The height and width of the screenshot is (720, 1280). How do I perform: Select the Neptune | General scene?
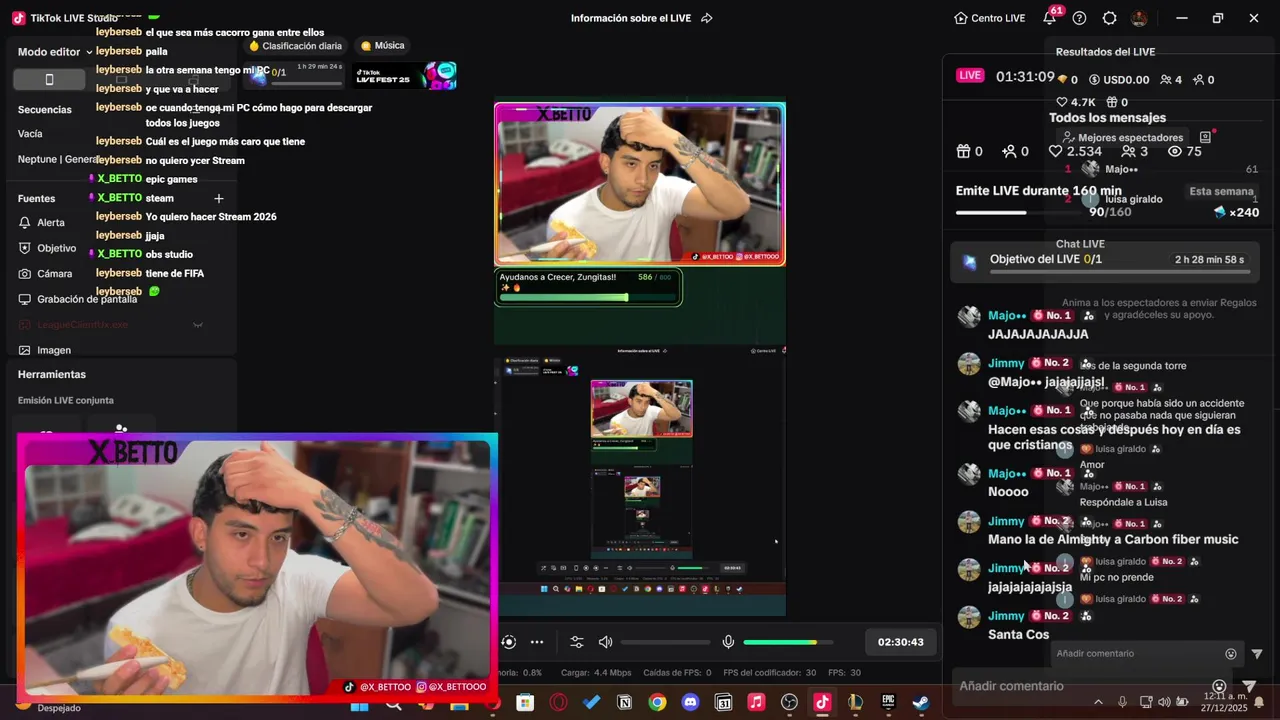(58, 159)
